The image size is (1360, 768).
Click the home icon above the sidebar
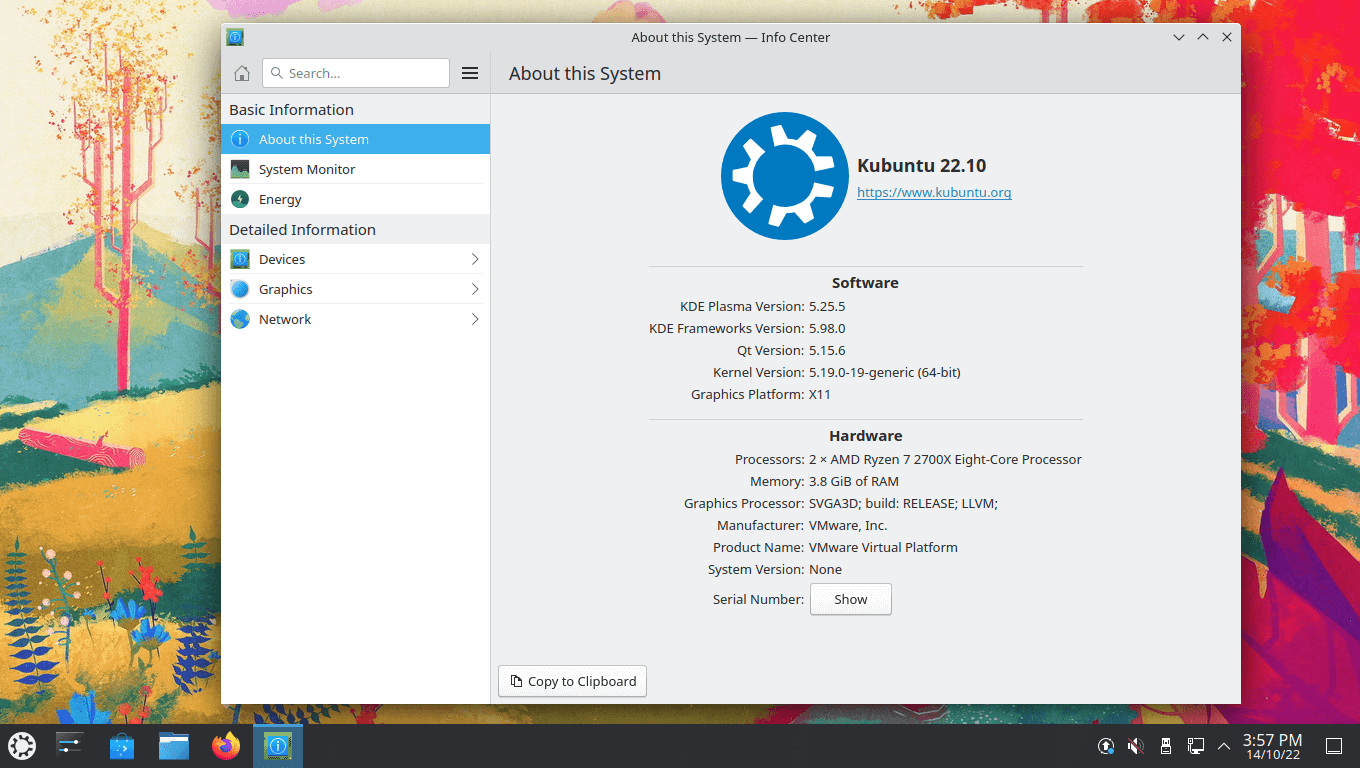pyautogui.click(x=240, y=72)
